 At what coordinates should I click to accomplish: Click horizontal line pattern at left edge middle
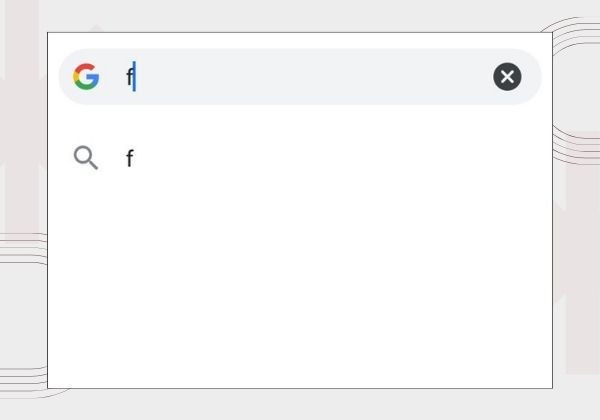click(x=23, y=249)
